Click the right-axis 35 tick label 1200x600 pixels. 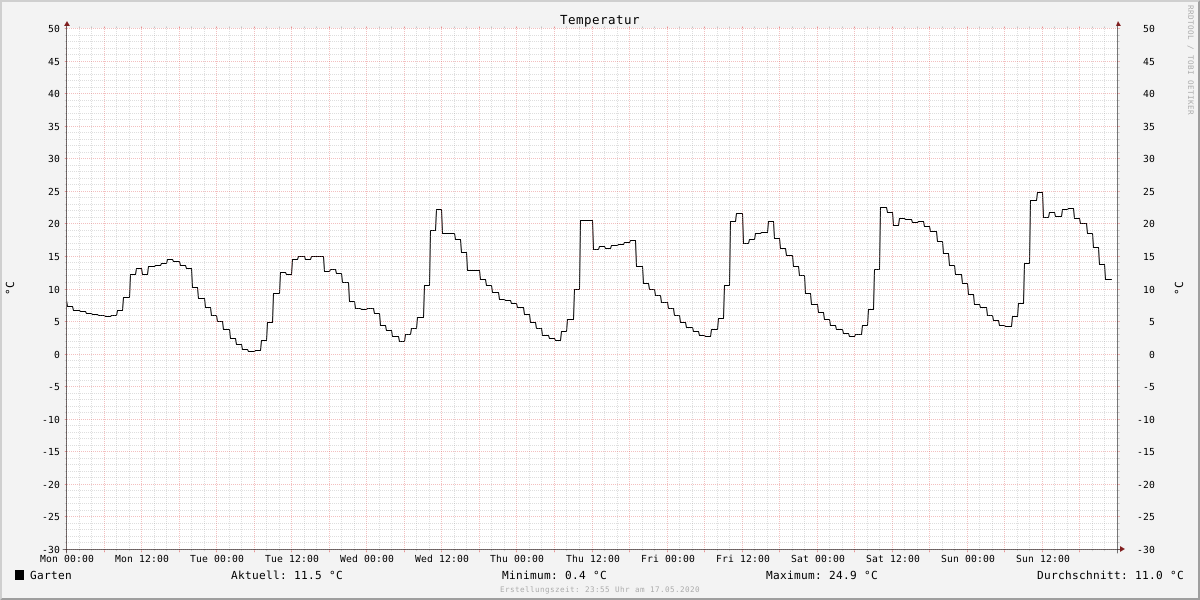point(1148,127)
